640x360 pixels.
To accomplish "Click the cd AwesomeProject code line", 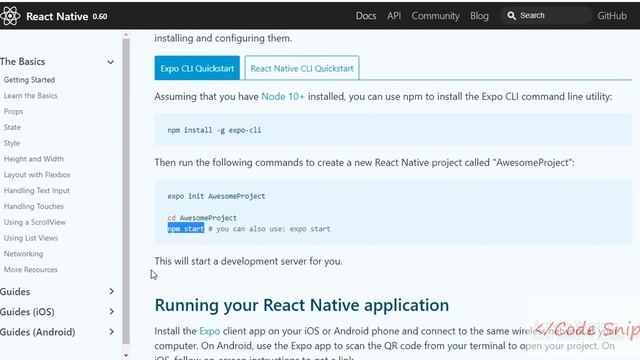I will click(x=202, y=218).
